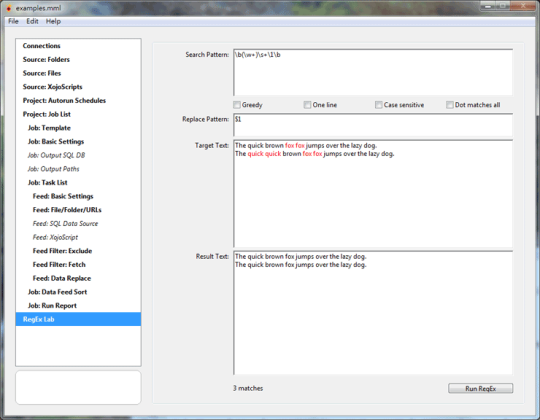Go to Job: Data Feed Sort
This screenshot has width=540, height=420.
(x=78, y=292)
